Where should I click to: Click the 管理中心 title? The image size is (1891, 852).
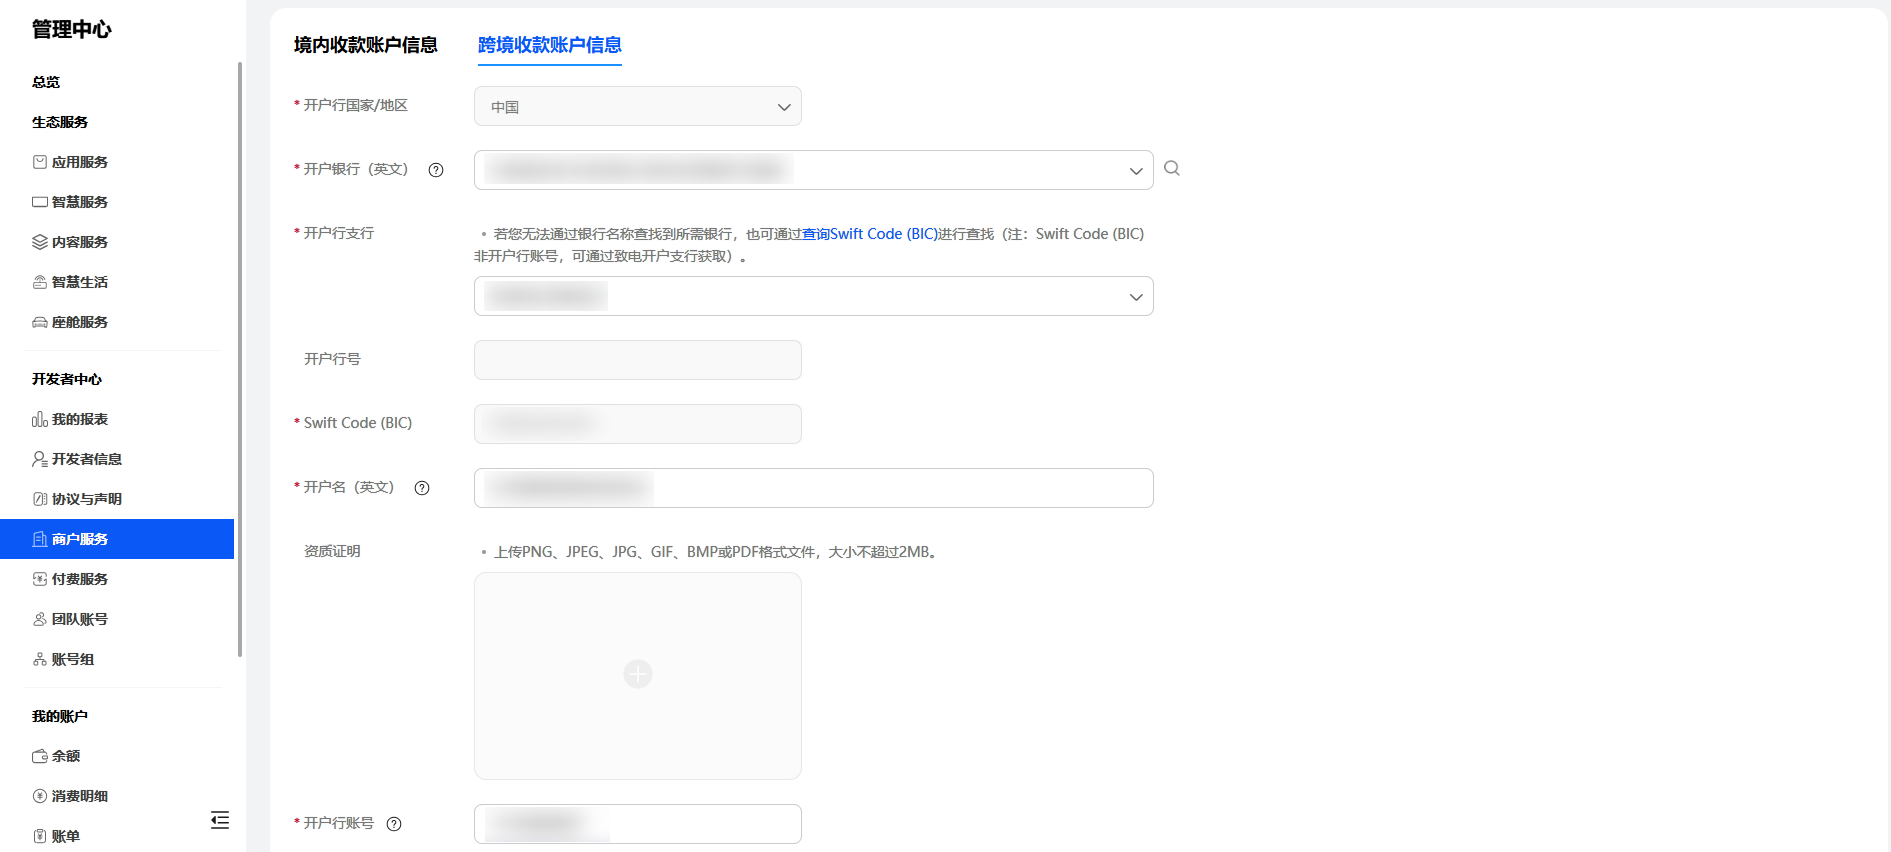tap(72, 29)
